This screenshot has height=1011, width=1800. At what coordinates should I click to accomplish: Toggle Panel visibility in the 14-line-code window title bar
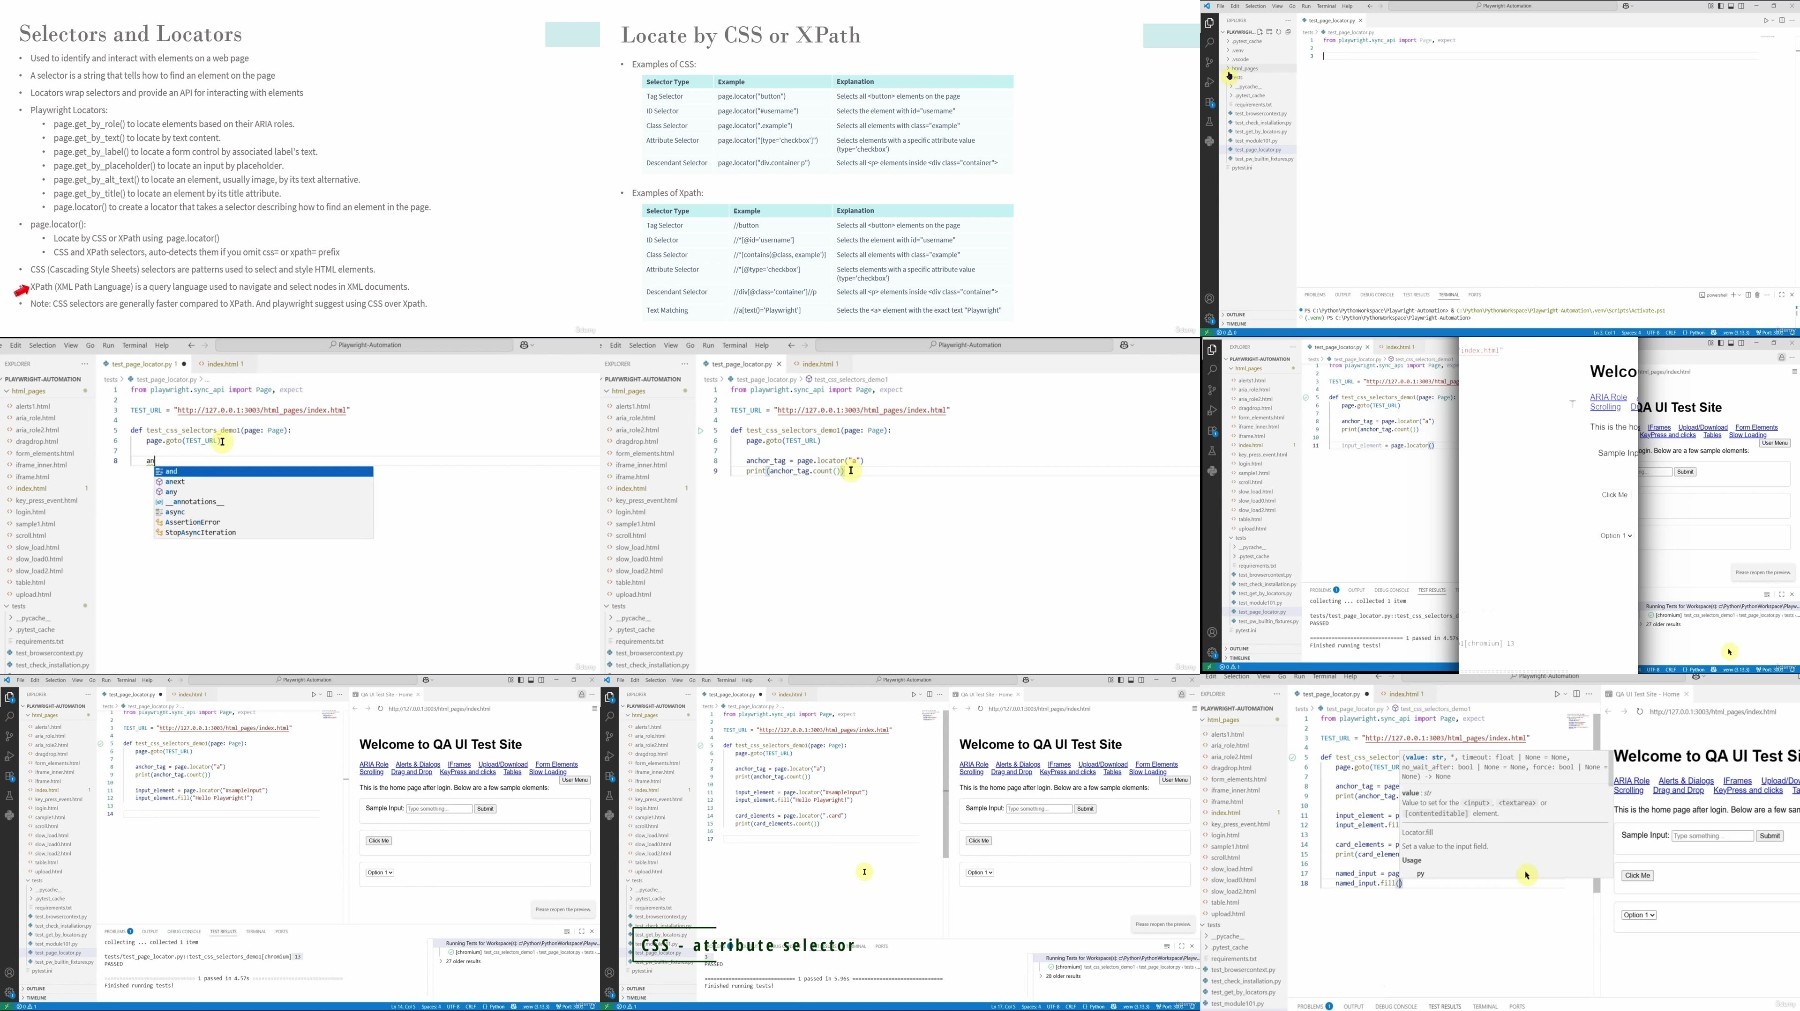pyautogui.click(x=531, y=680)
